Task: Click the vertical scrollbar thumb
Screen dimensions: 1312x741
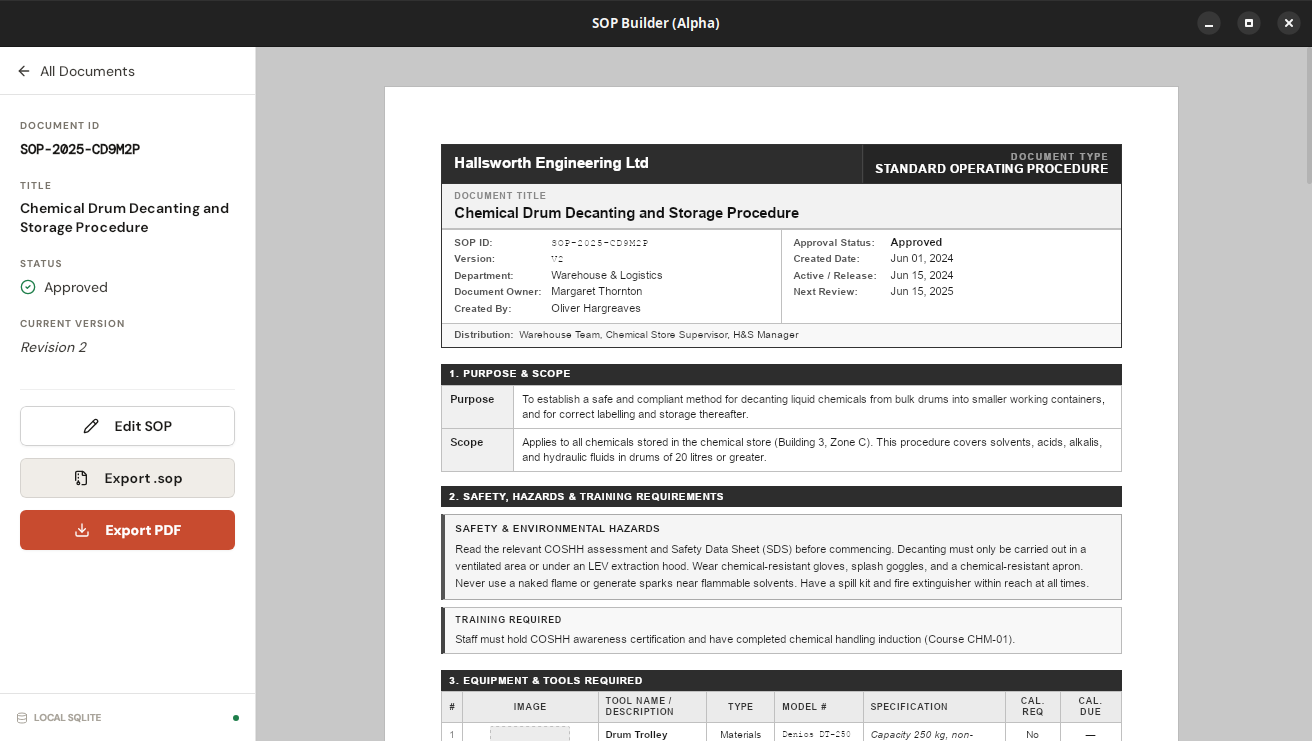Action: (1308, 118)
